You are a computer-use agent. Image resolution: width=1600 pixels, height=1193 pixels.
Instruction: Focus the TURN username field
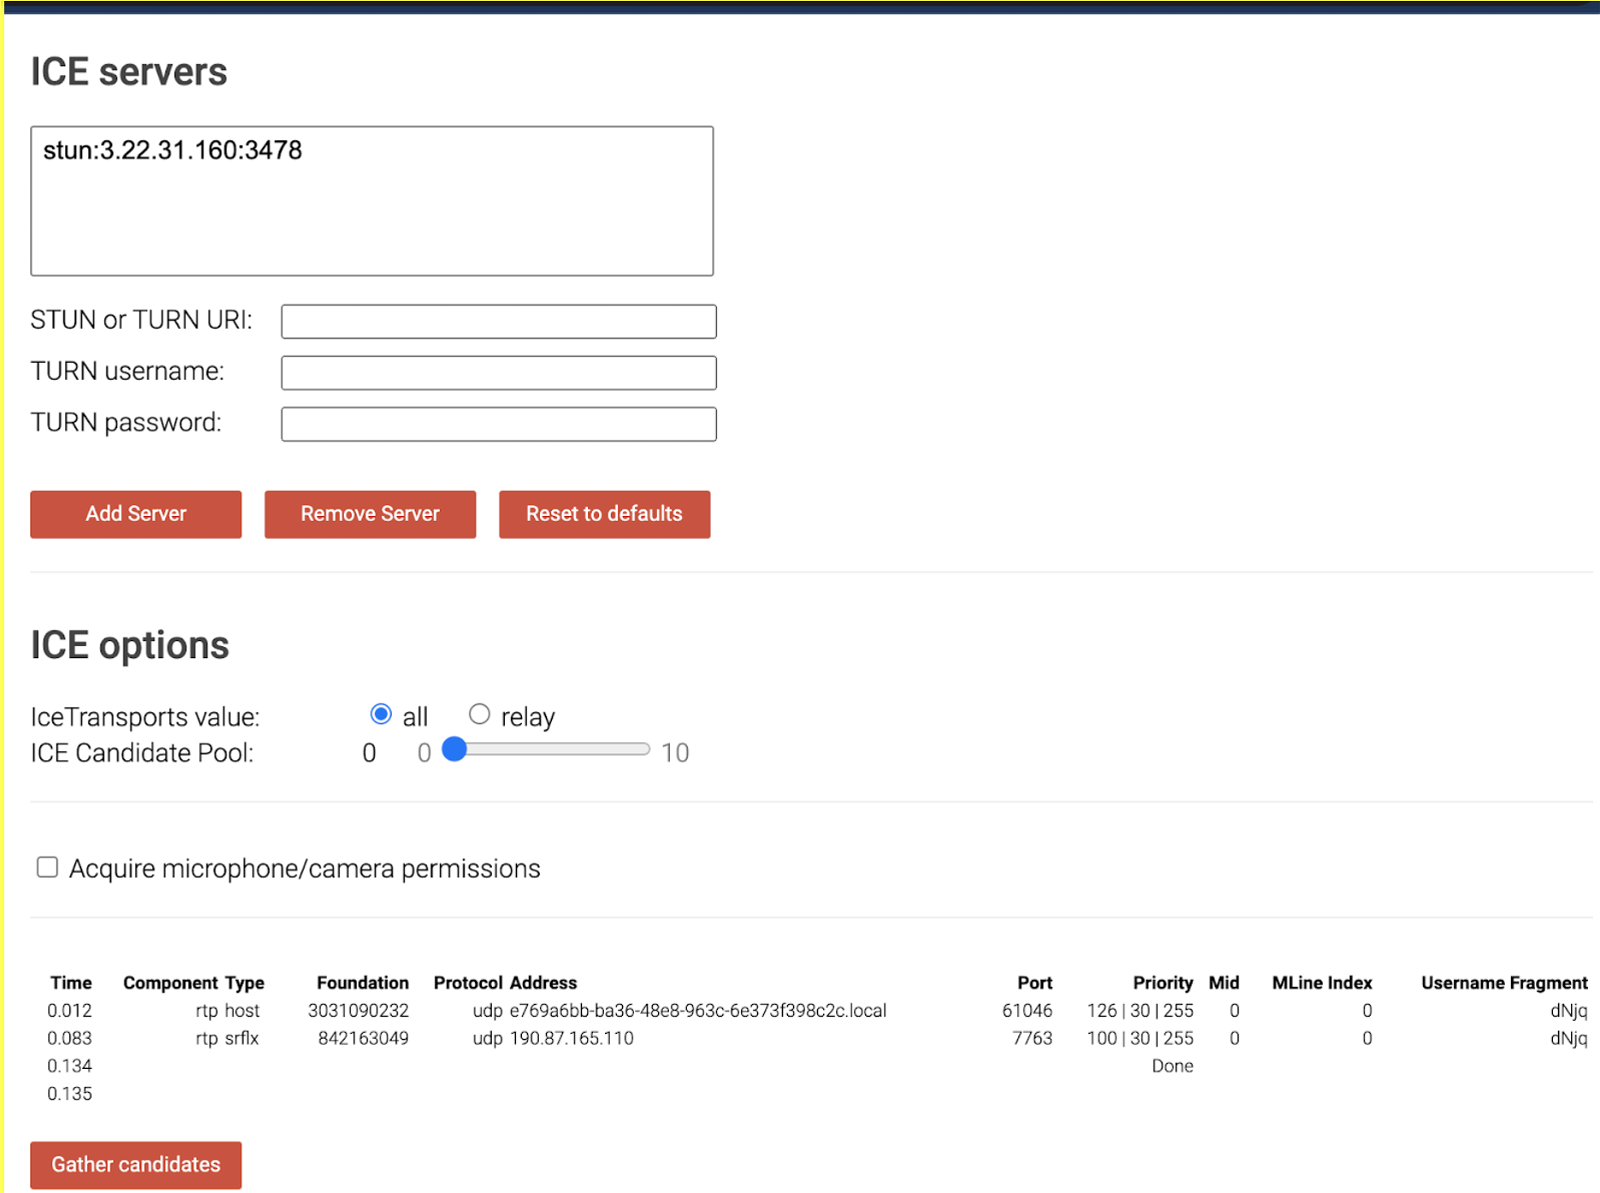(498, 373)
